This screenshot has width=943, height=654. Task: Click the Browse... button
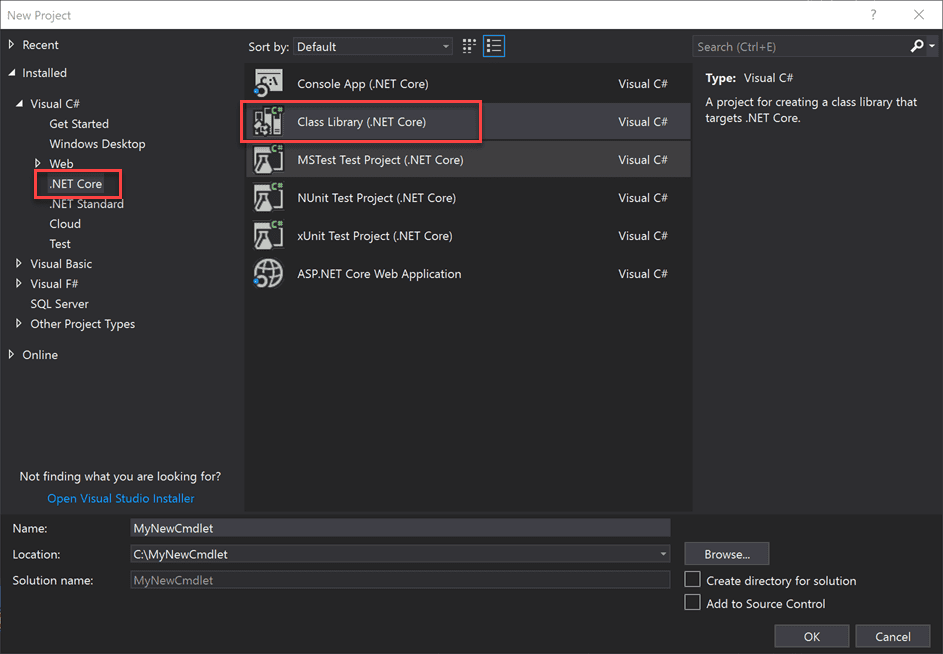click(x=726, y=554)
